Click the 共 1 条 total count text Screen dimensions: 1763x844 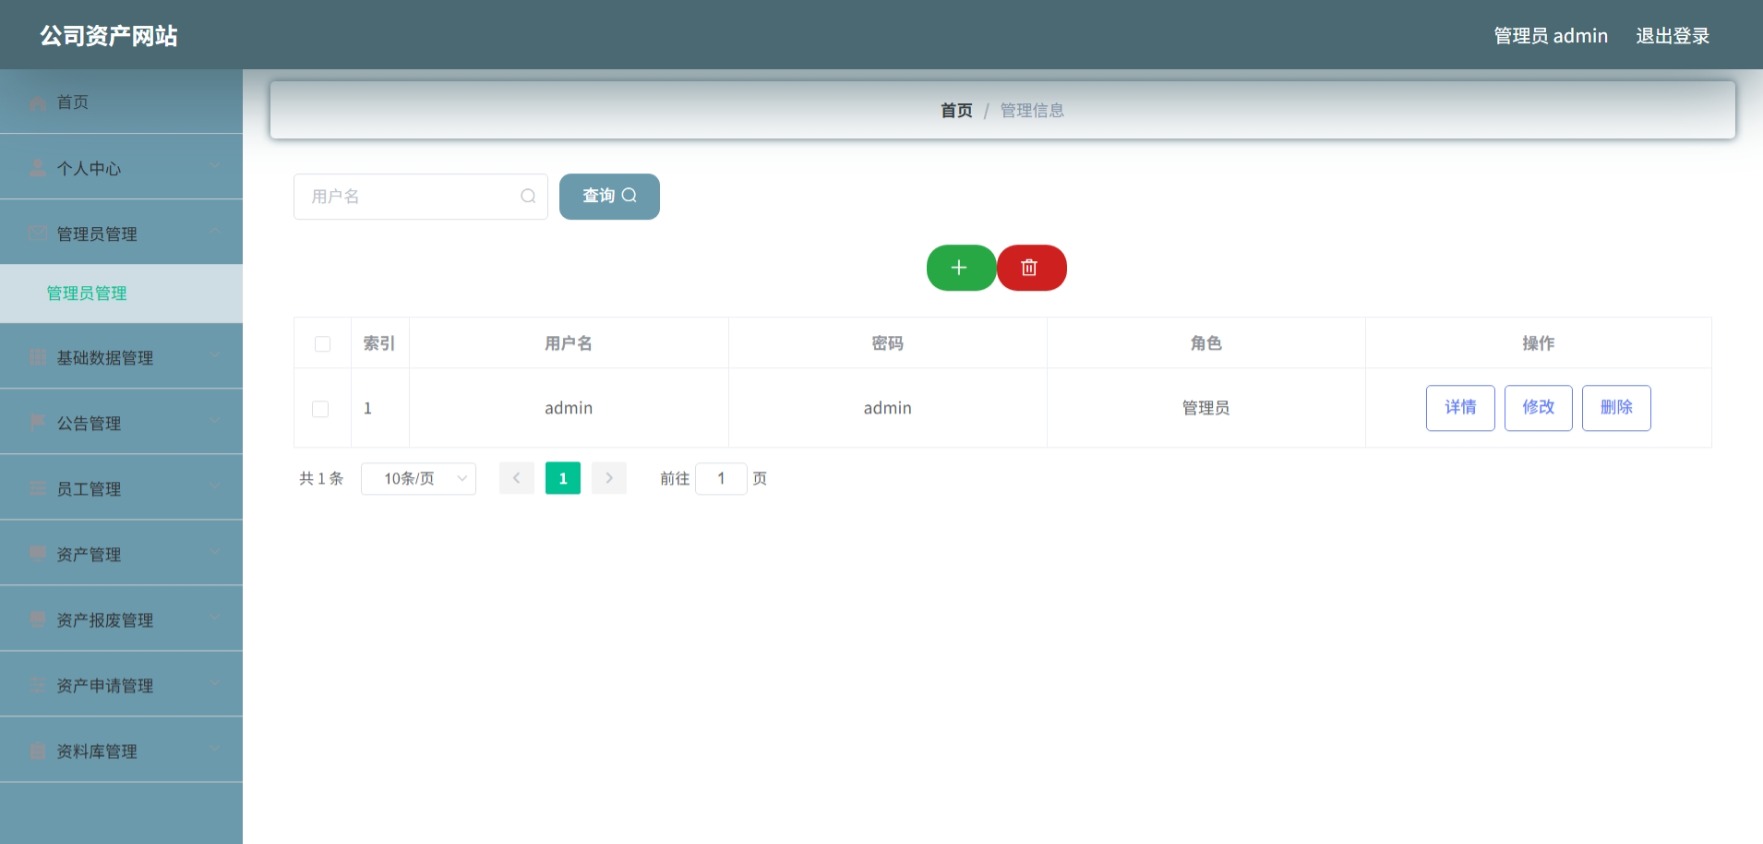click(x=321, y=479)
